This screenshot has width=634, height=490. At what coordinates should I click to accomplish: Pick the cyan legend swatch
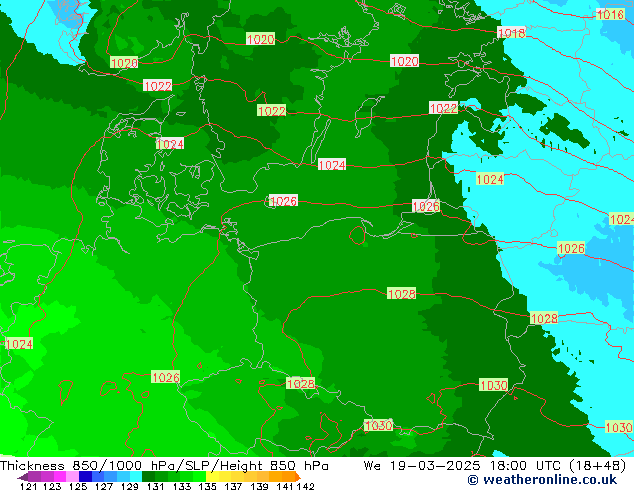click(136, 476)
